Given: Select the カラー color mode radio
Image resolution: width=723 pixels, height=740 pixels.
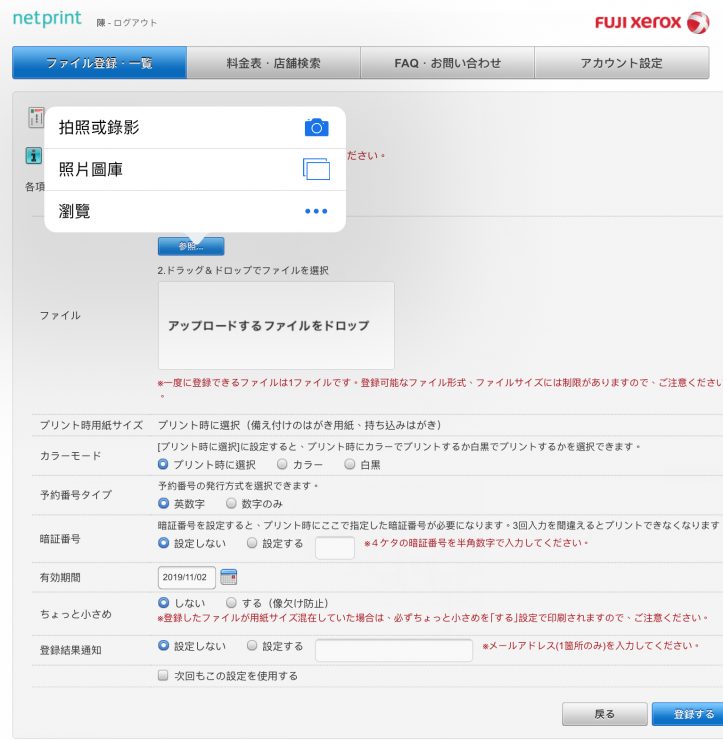Looking at the screenshot, I should coord(282,465).
